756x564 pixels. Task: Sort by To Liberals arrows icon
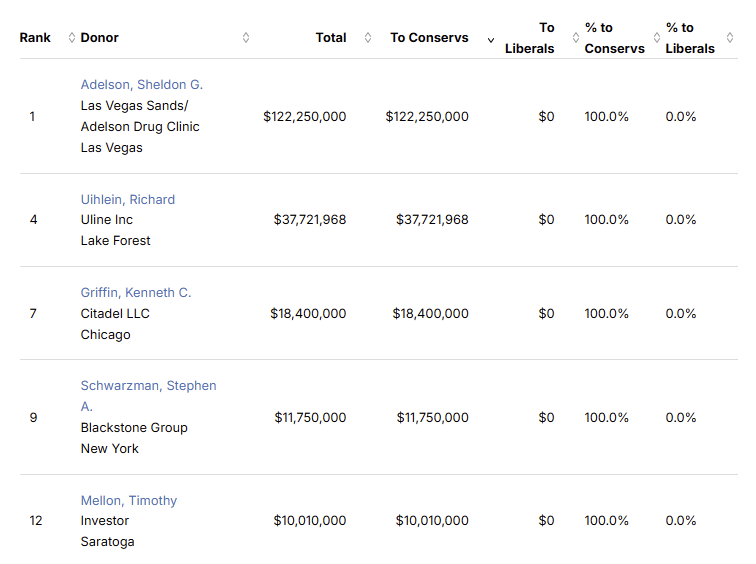576,38
